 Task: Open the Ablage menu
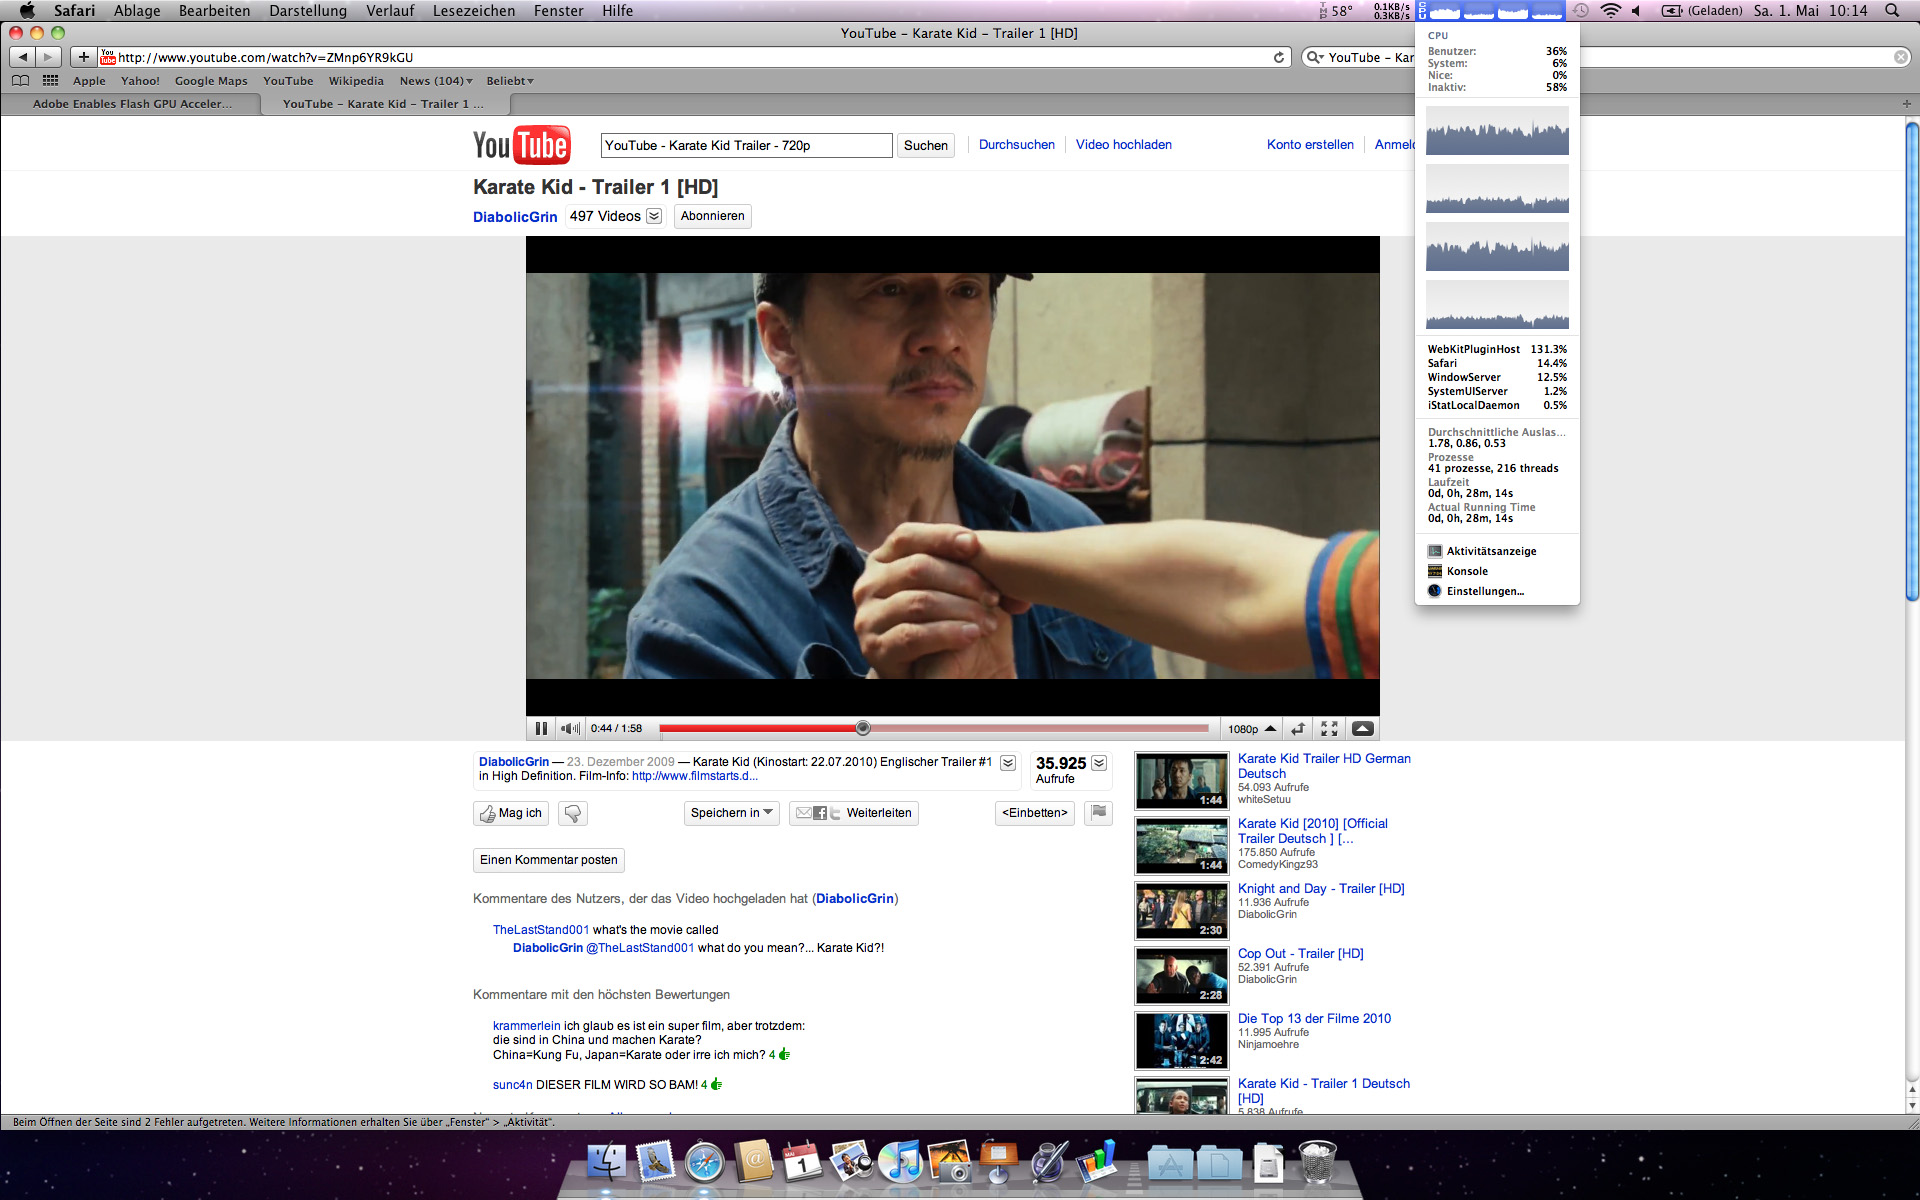coord(137,11)
